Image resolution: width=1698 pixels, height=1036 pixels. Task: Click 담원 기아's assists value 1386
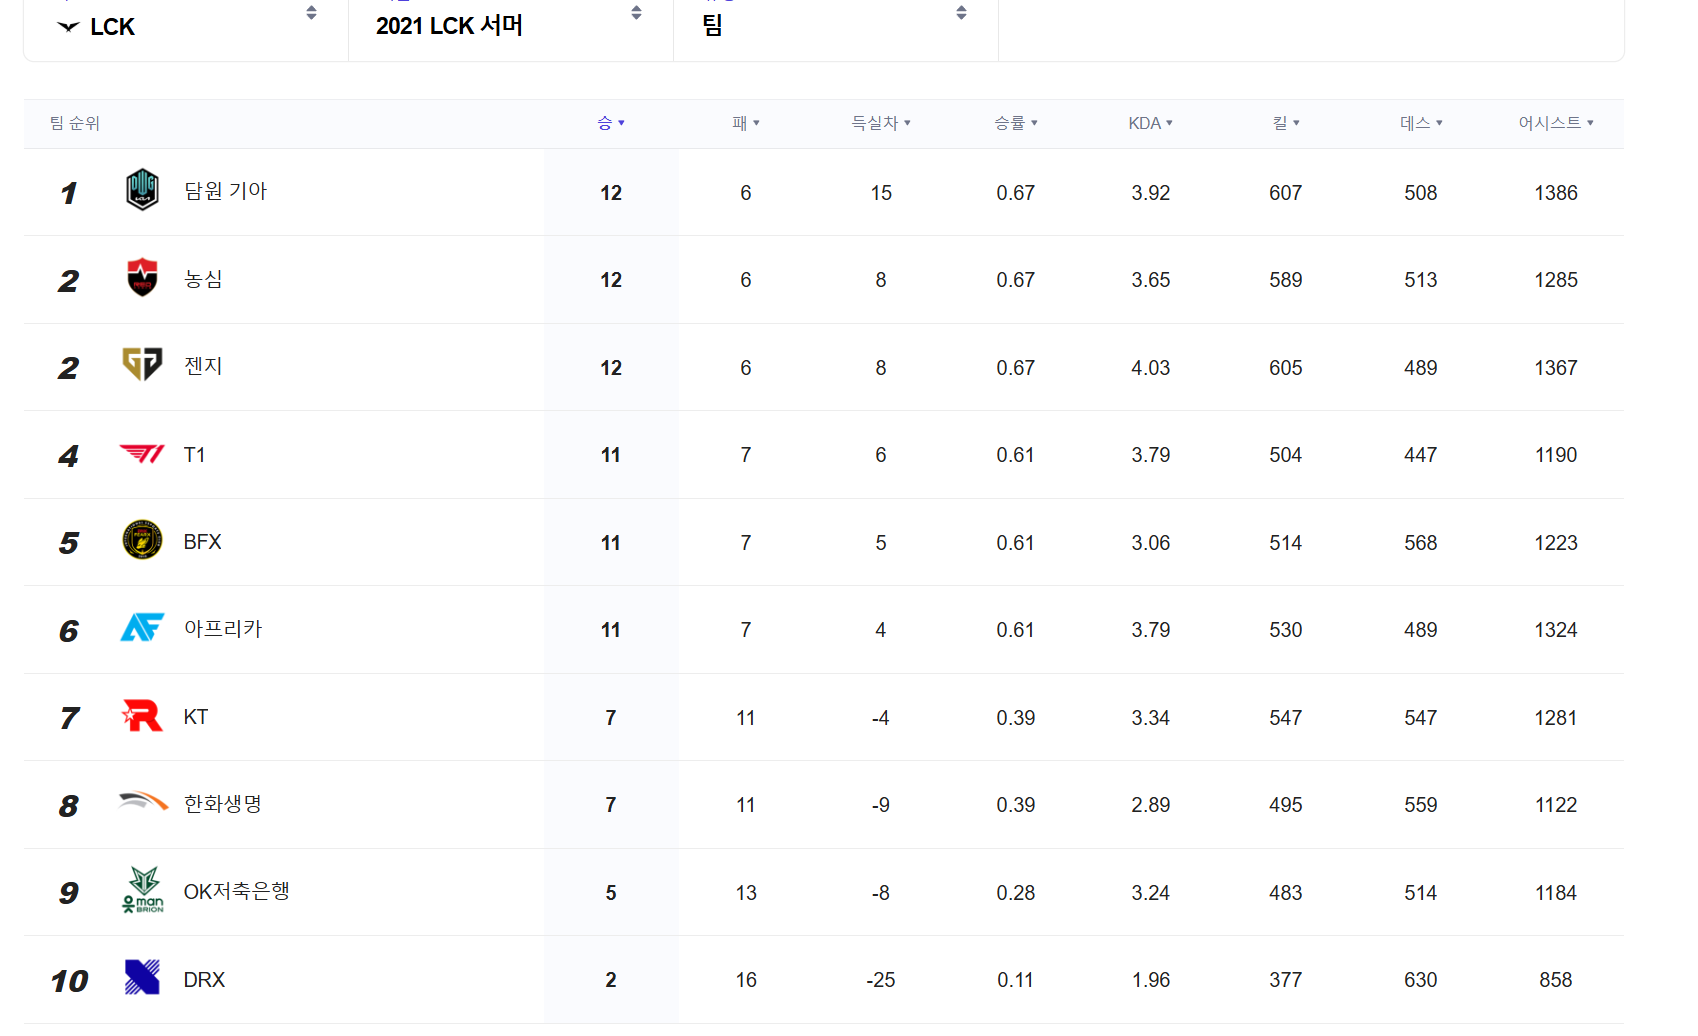tap(1556, 193)
